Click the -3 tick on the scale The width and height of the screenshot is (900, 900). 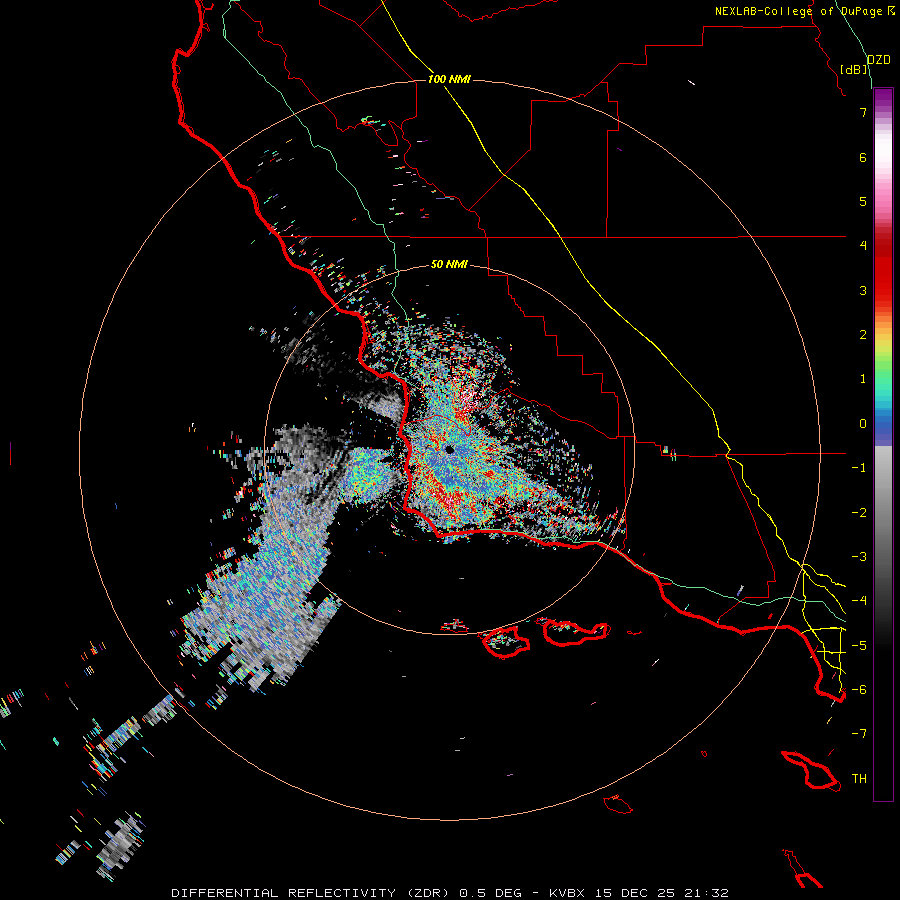[859, 557]
